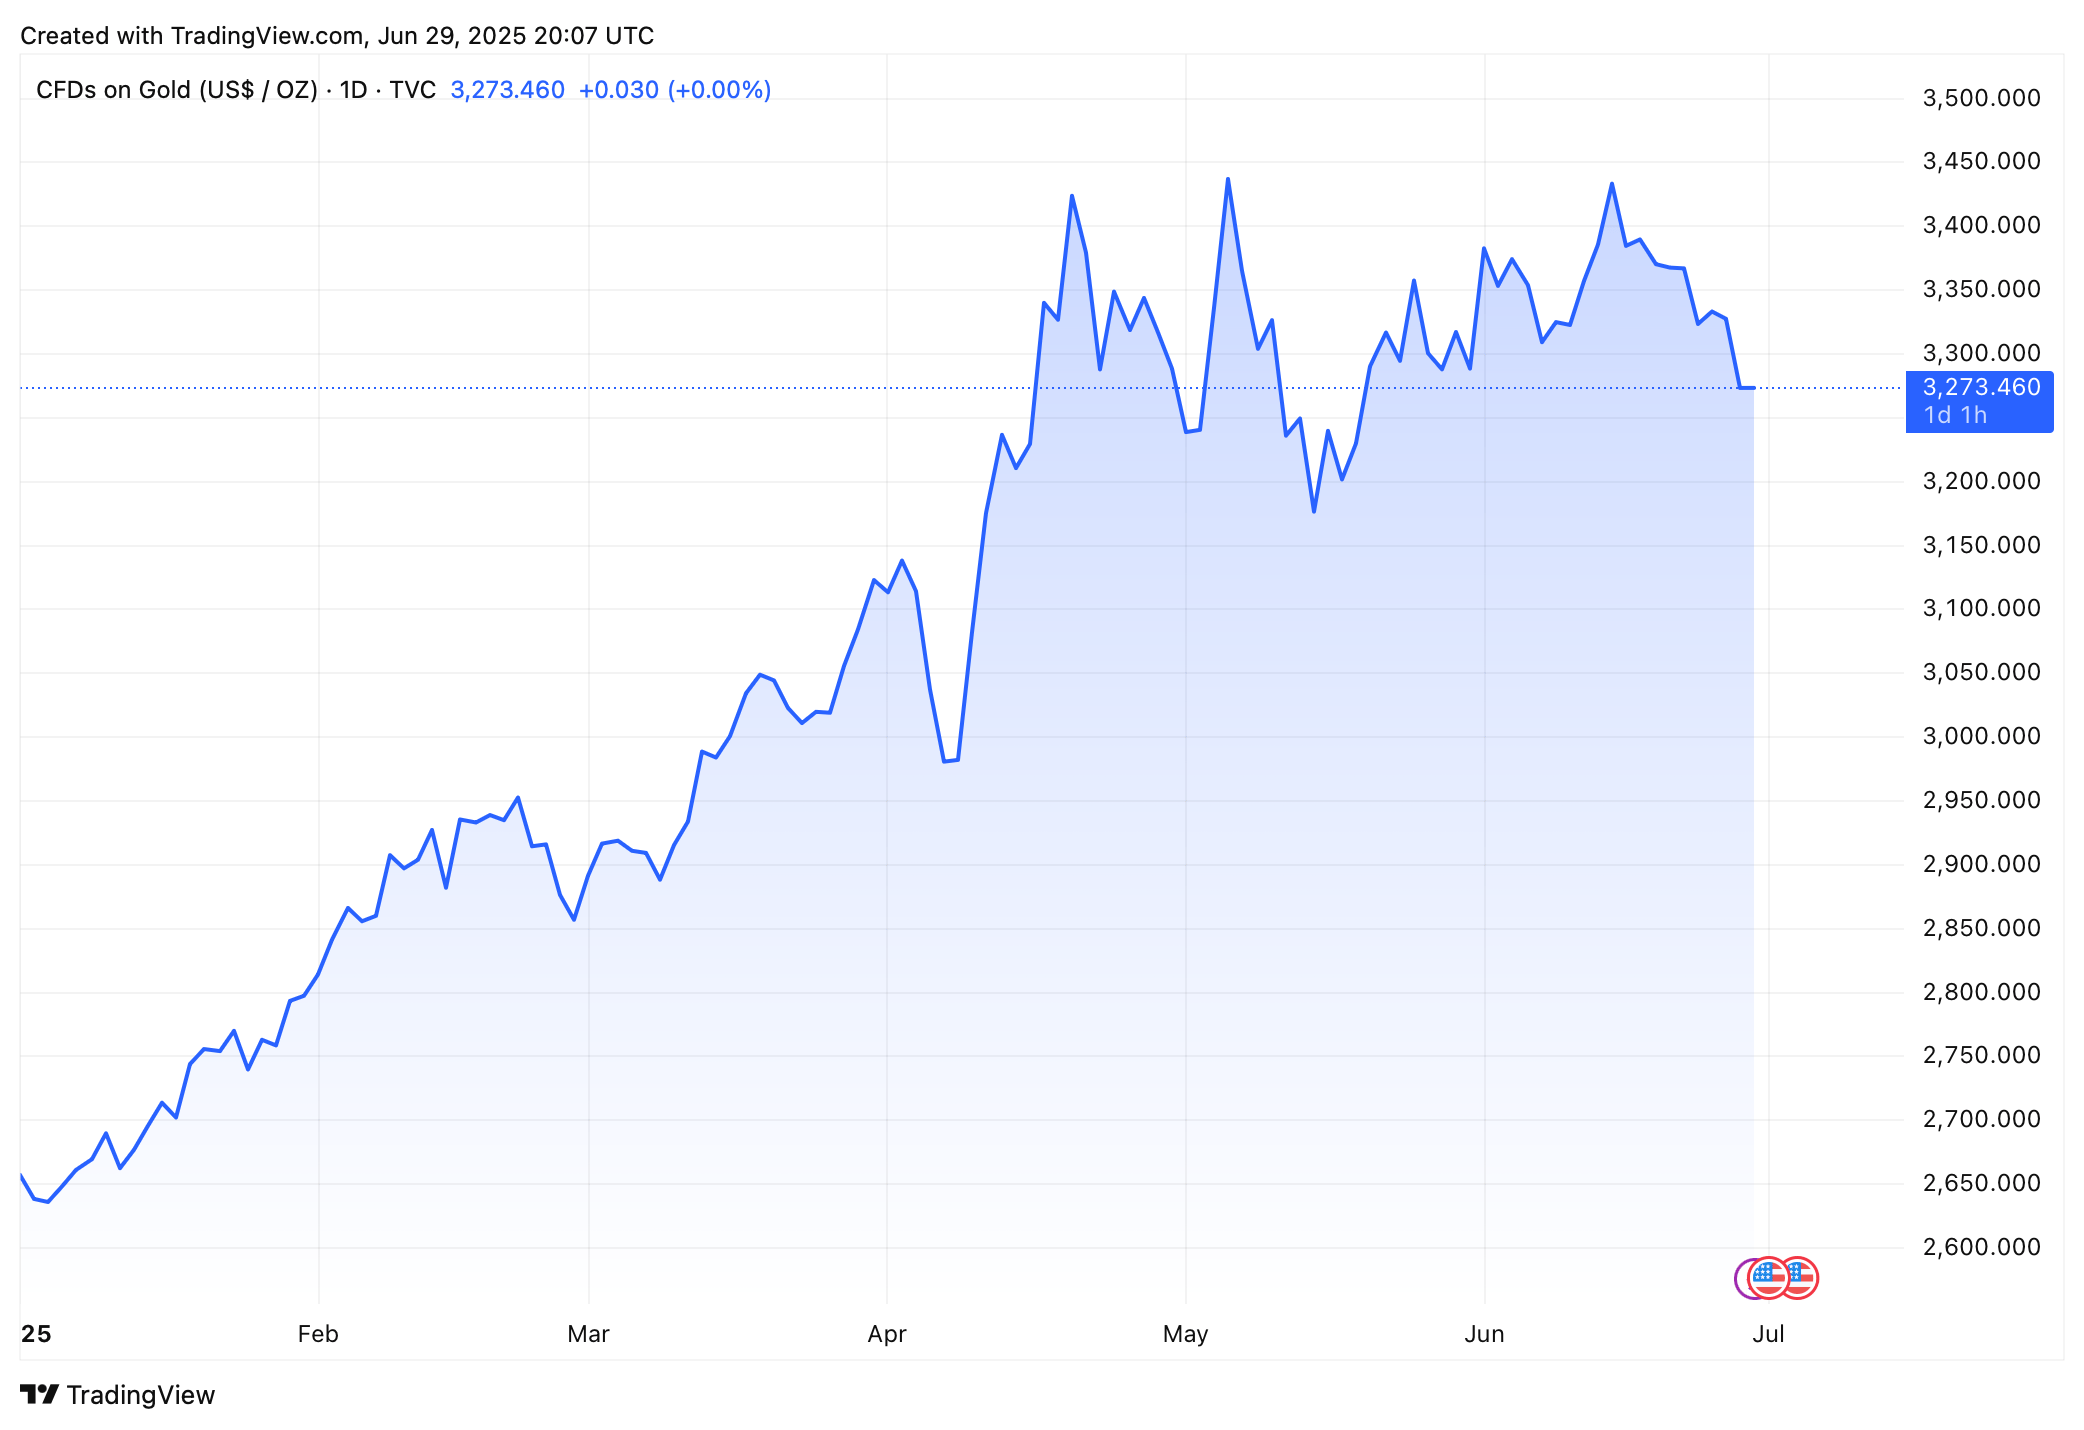Open the purple-ringed event marker
The width and height of the screenshot is (2084, 1430).
click(x=1741, y=1278)
